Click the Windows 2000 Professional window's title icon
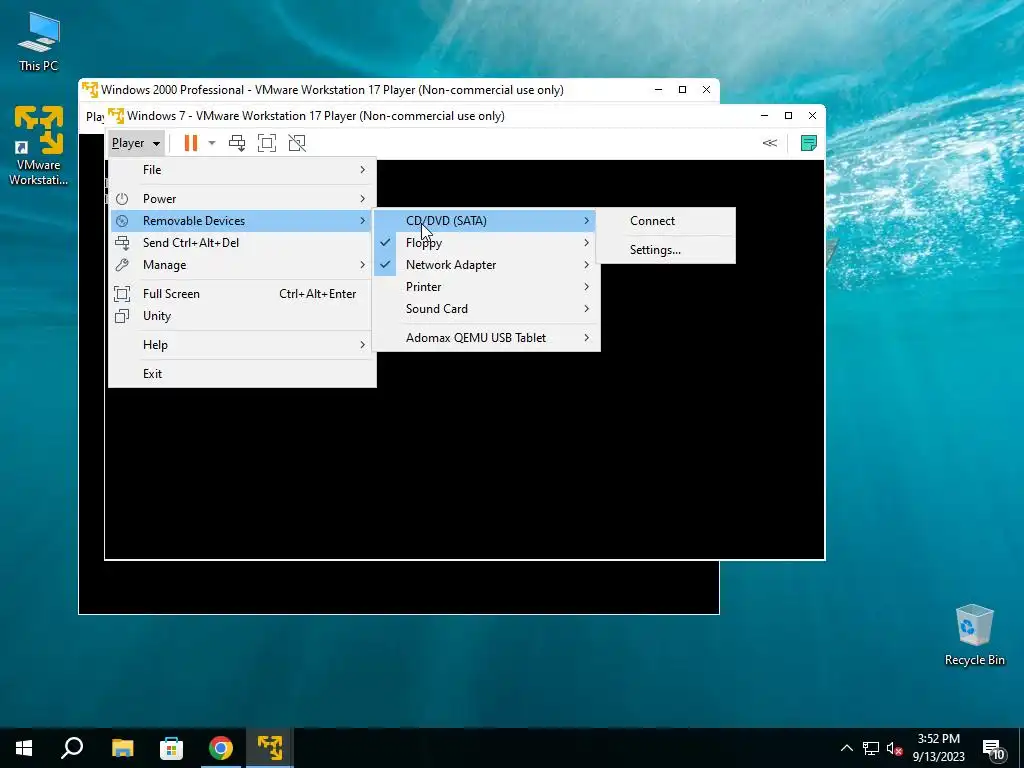The height and width of the screenshot is (768, 1024). (x=90, y=89)
